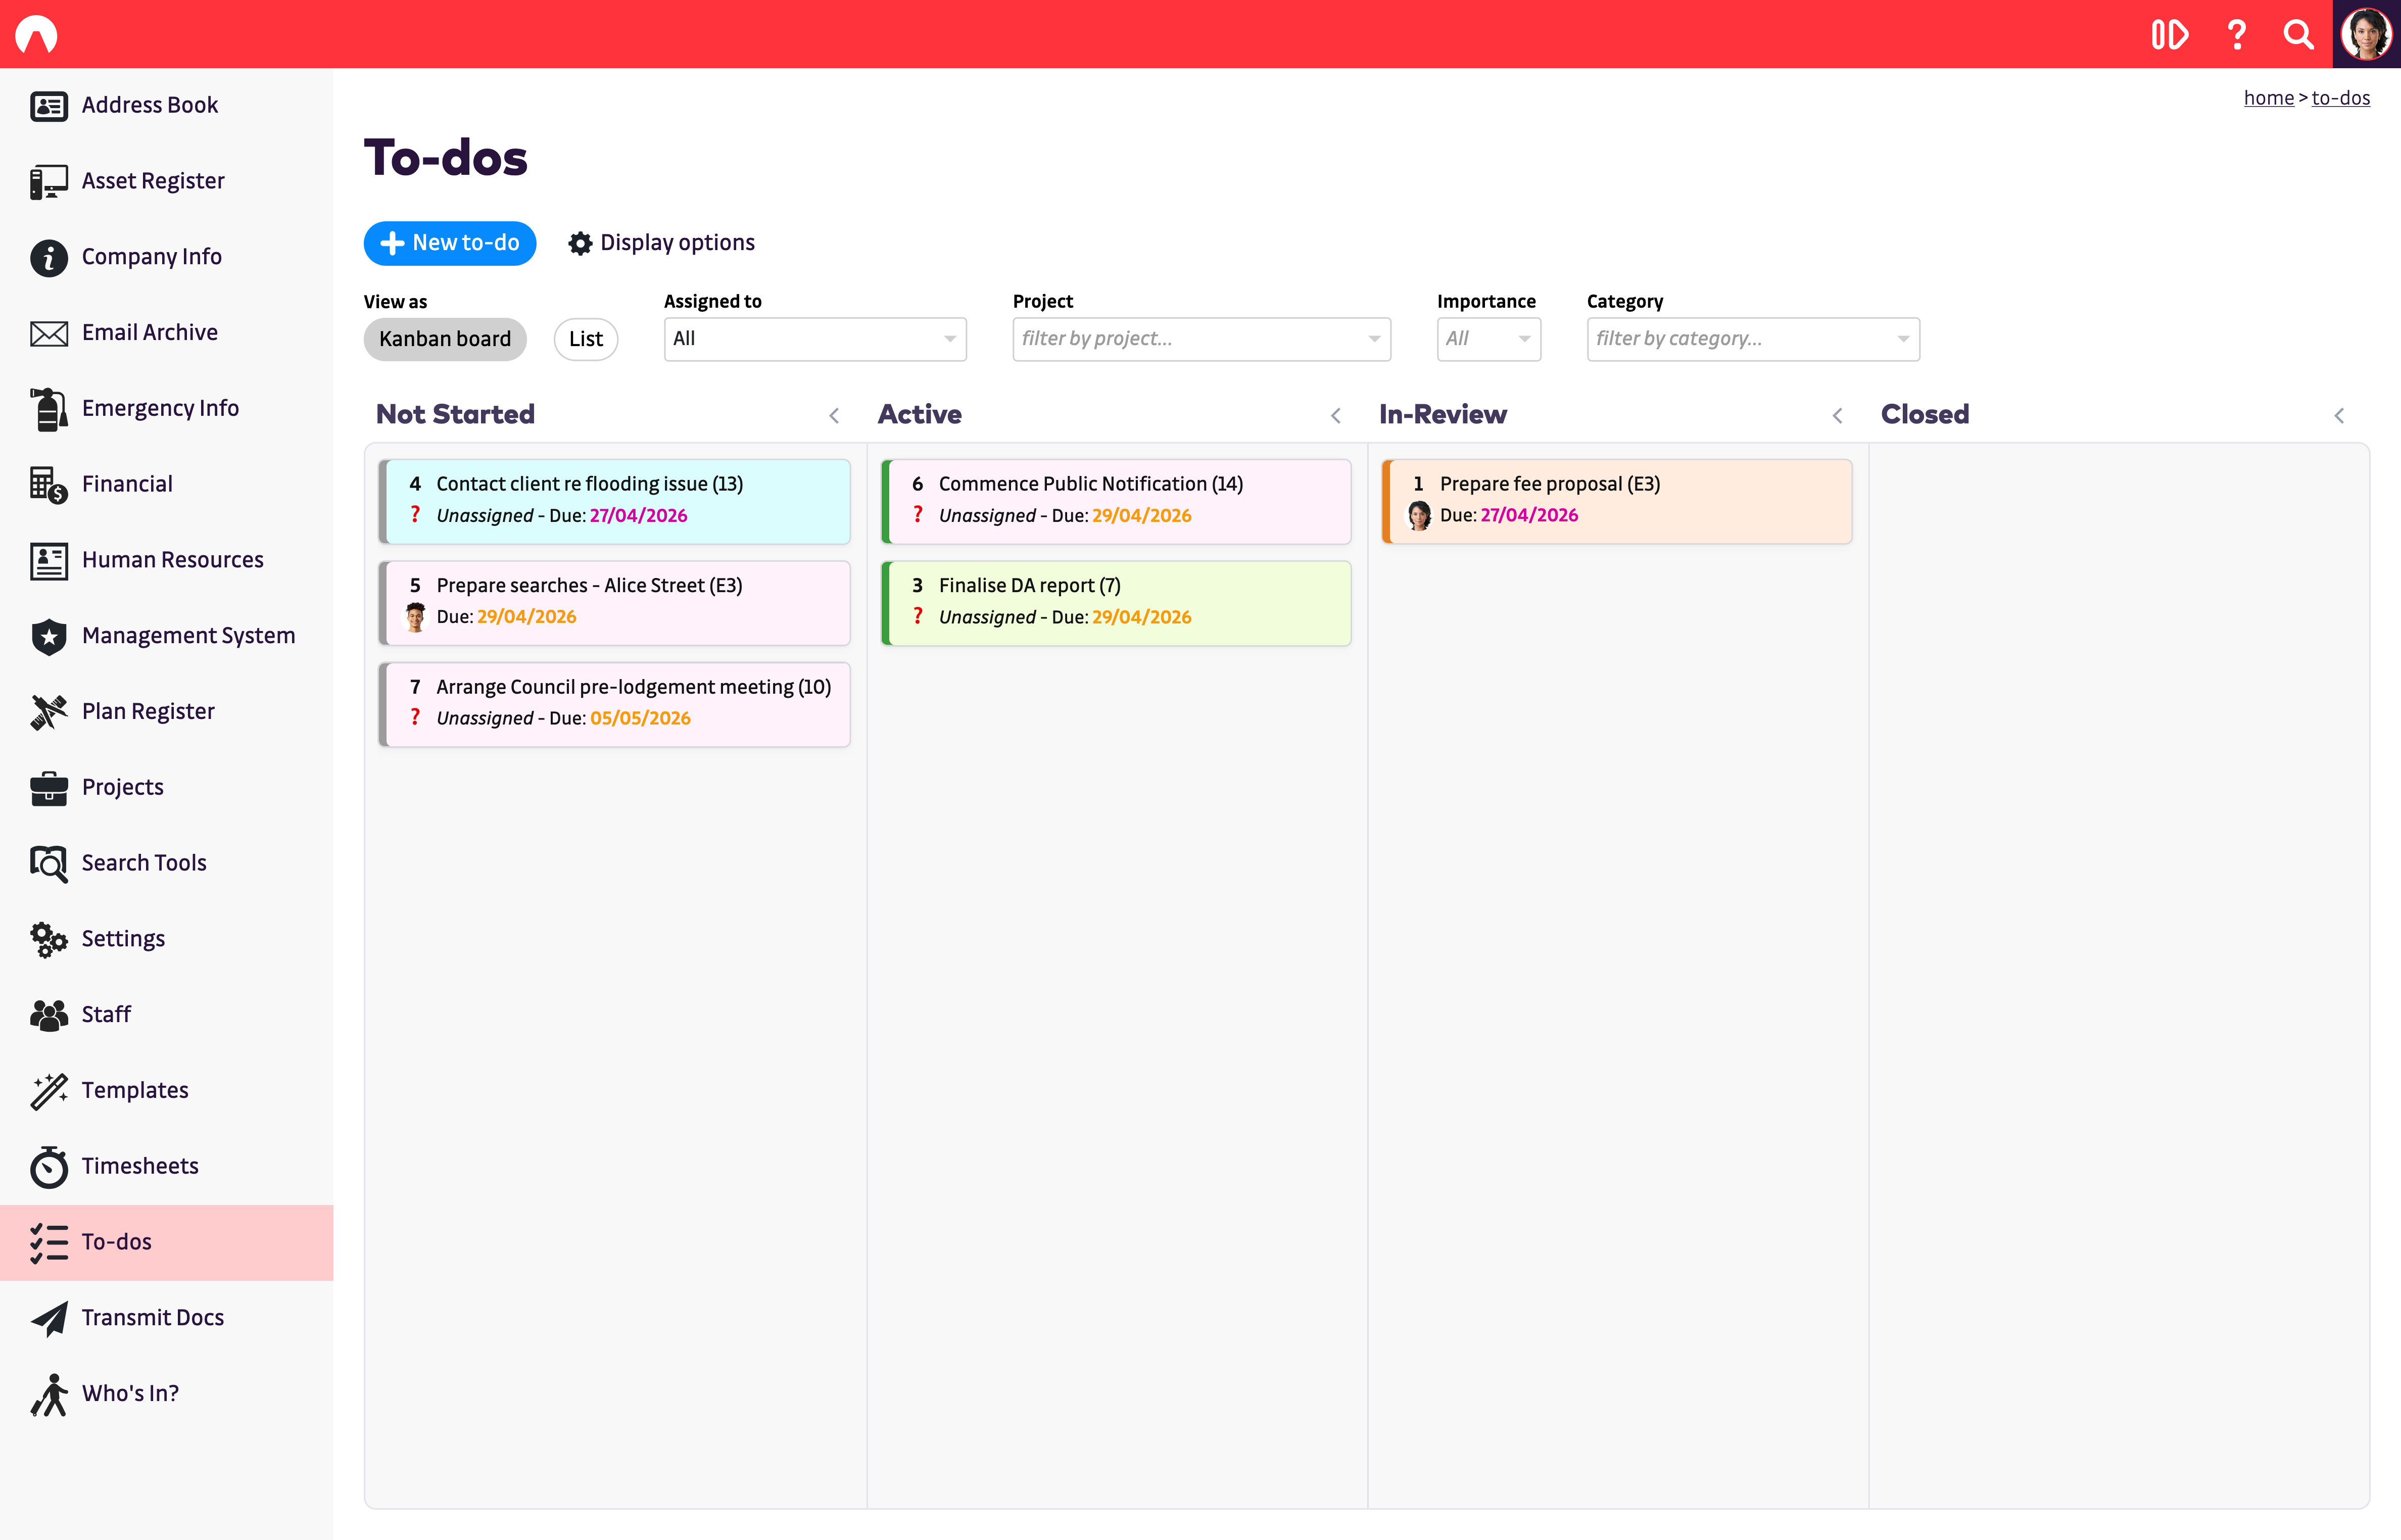The height and width of the screenshot is (1540, 2401).
Task: Open Display options gear icon
Action: point(580,243)
